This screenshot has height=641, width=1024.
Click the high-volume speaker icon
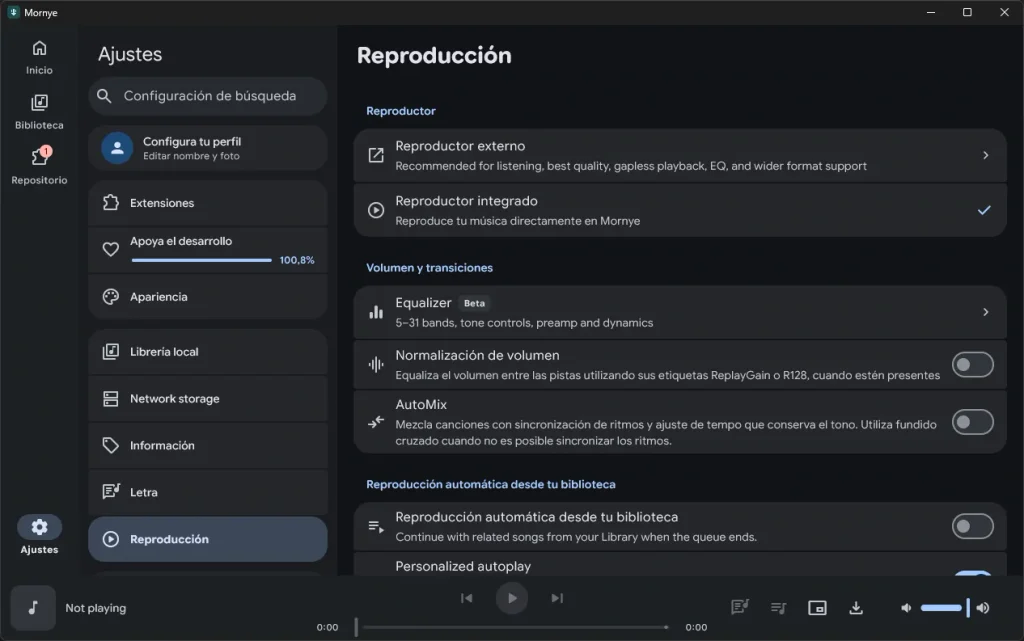[984, 608]
